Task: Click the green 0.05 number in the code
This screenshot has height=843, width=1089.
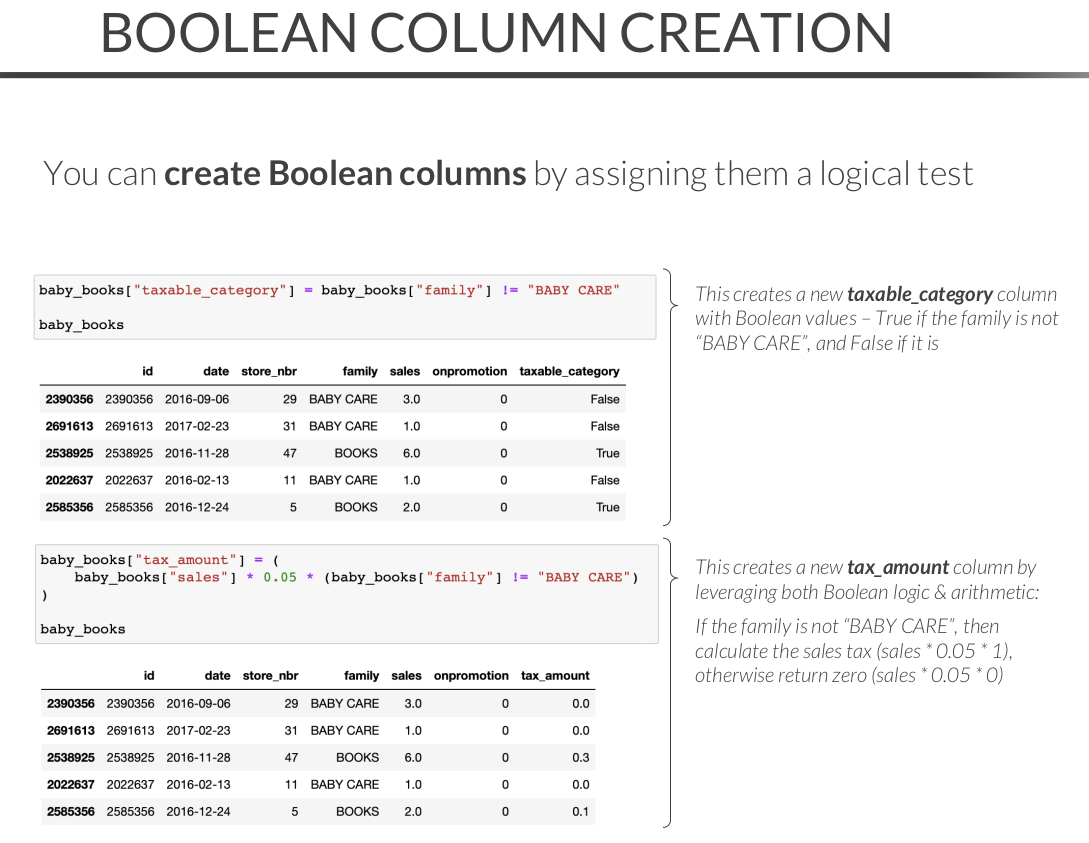Action: coord(280,577)
